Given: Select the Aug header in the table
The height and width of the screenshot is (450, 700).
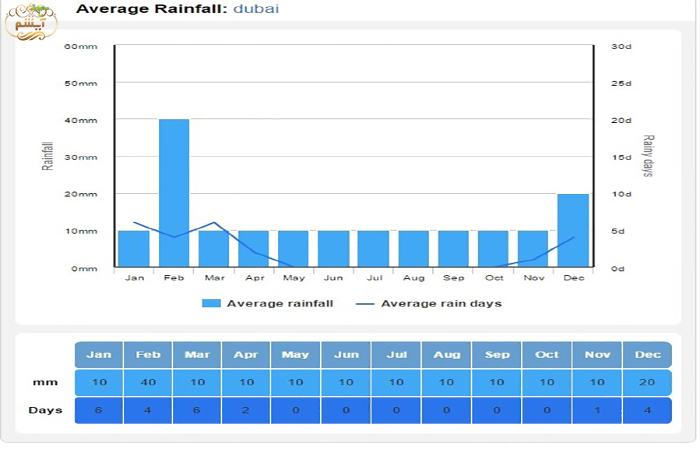Looking at the screenshot, I should tap(446, 355).
